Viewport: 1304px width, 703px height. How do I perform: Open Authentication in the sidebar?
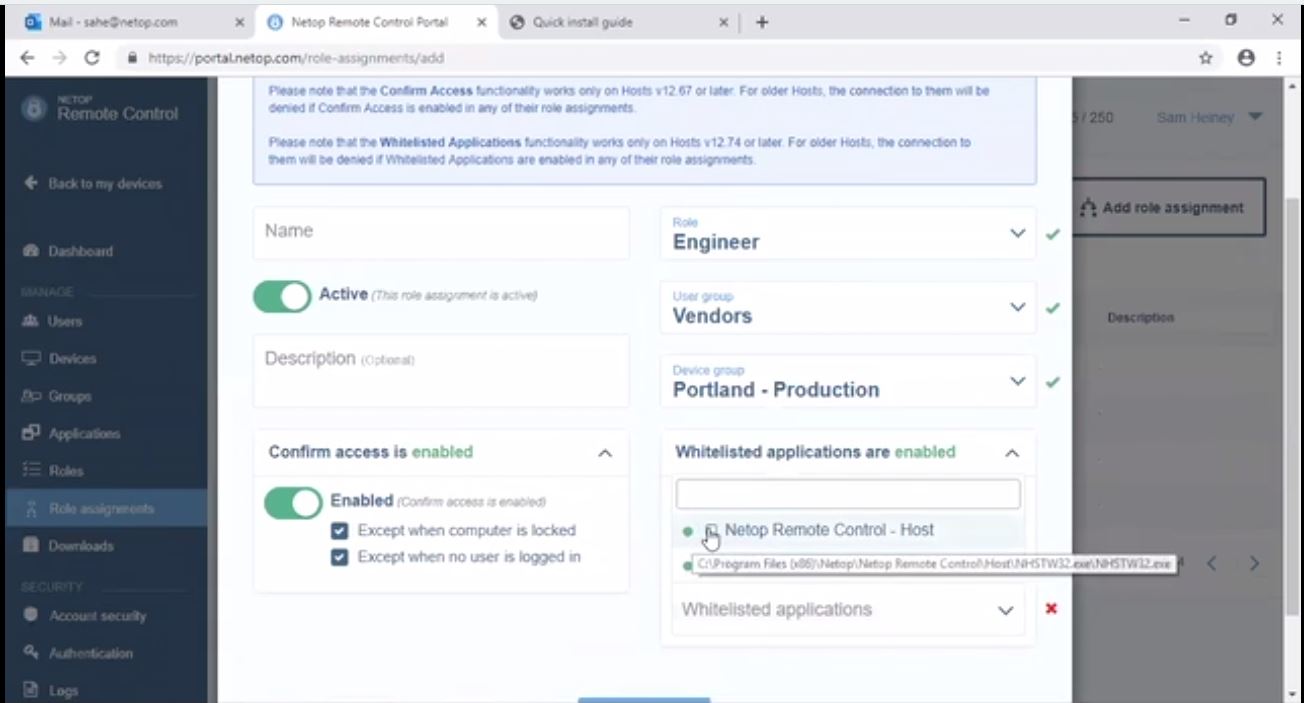click(91, 653)
